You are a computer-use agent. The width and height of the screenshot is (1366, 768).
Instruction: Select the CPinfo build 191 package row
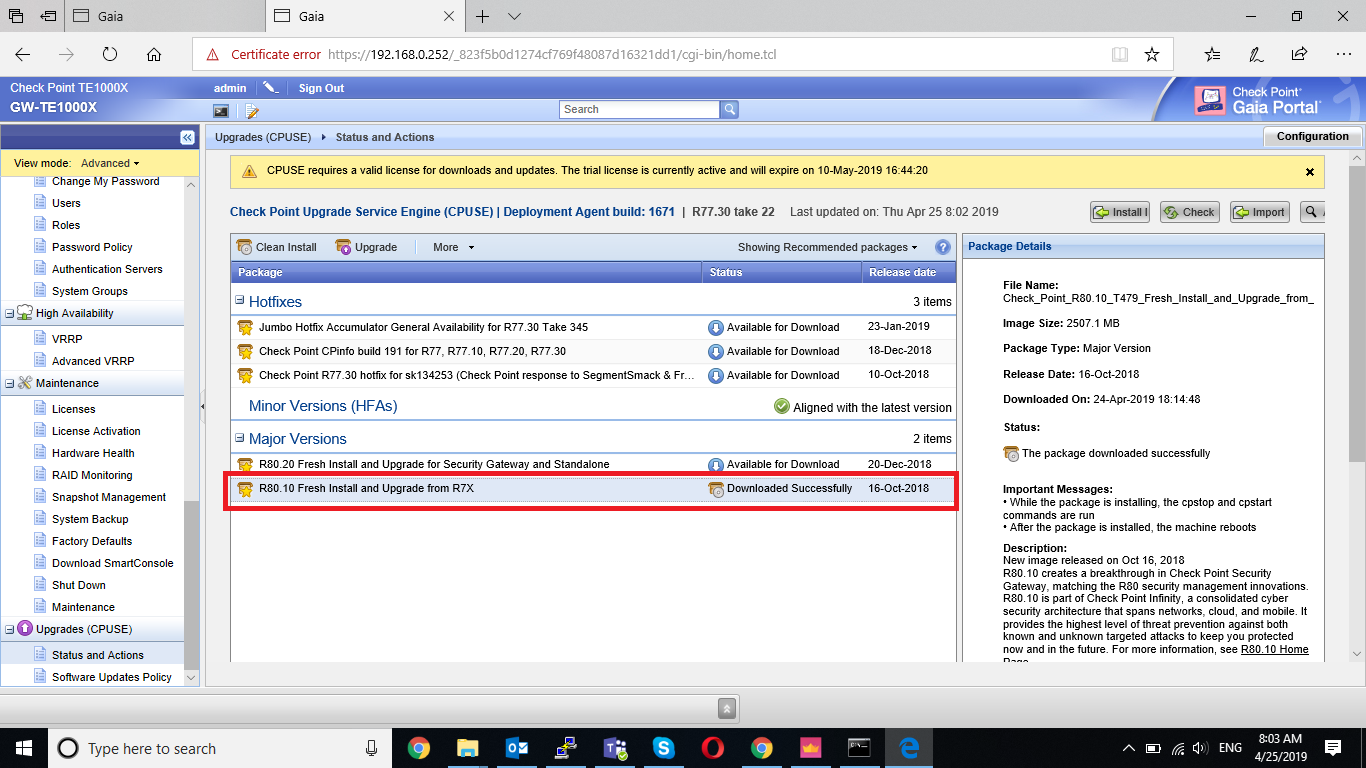click(x=594, y=351)
